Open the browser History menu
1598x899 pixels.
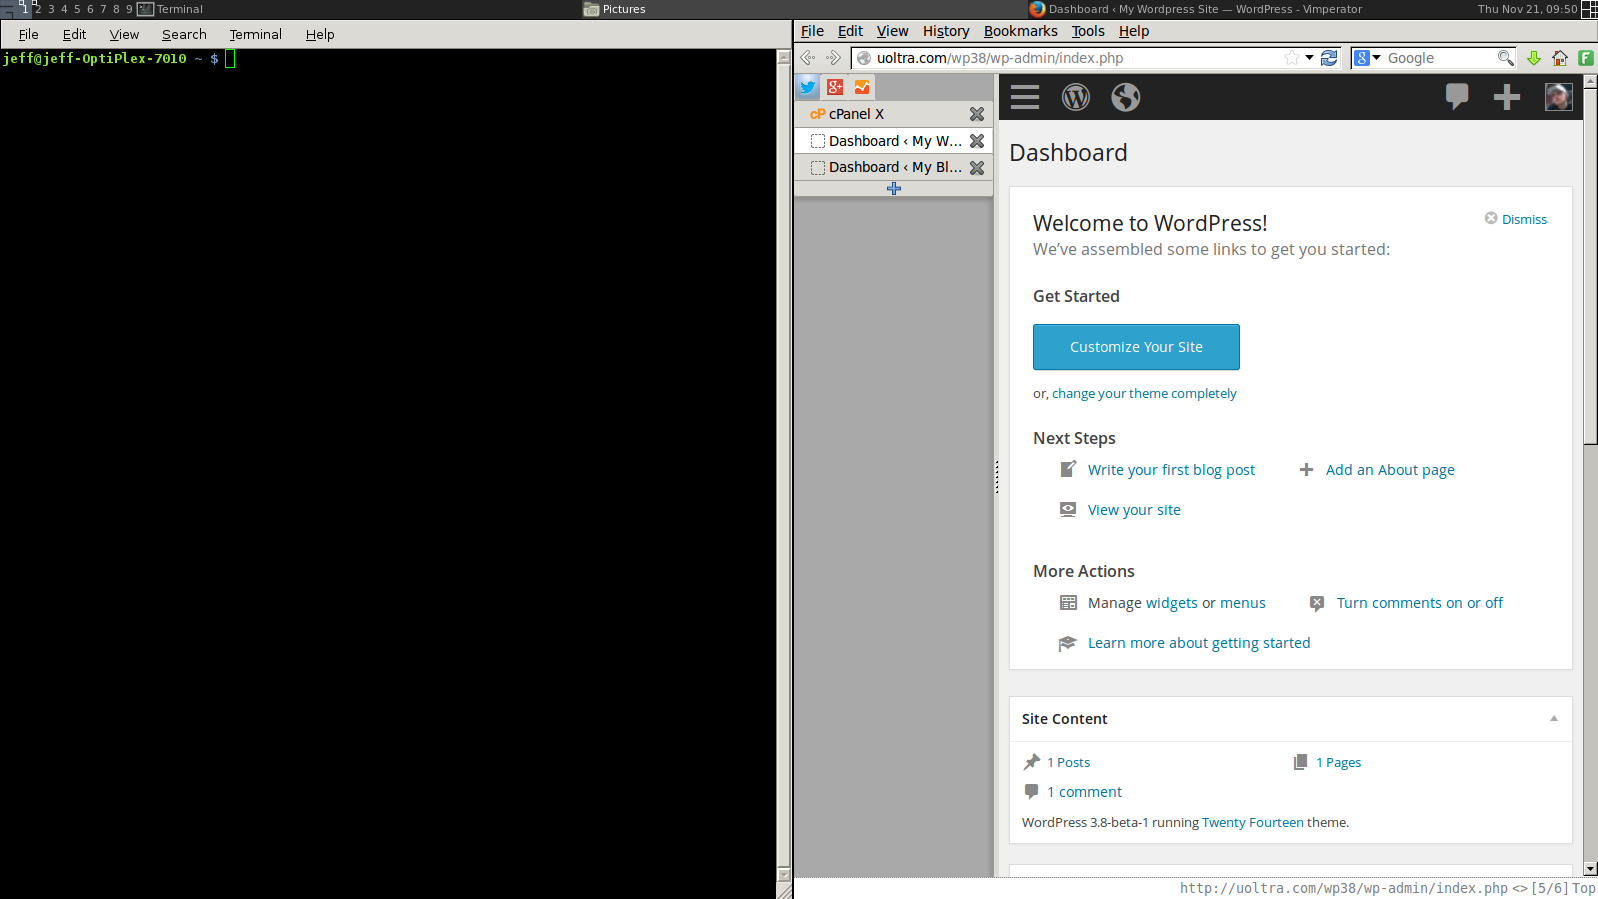(946, 31)
